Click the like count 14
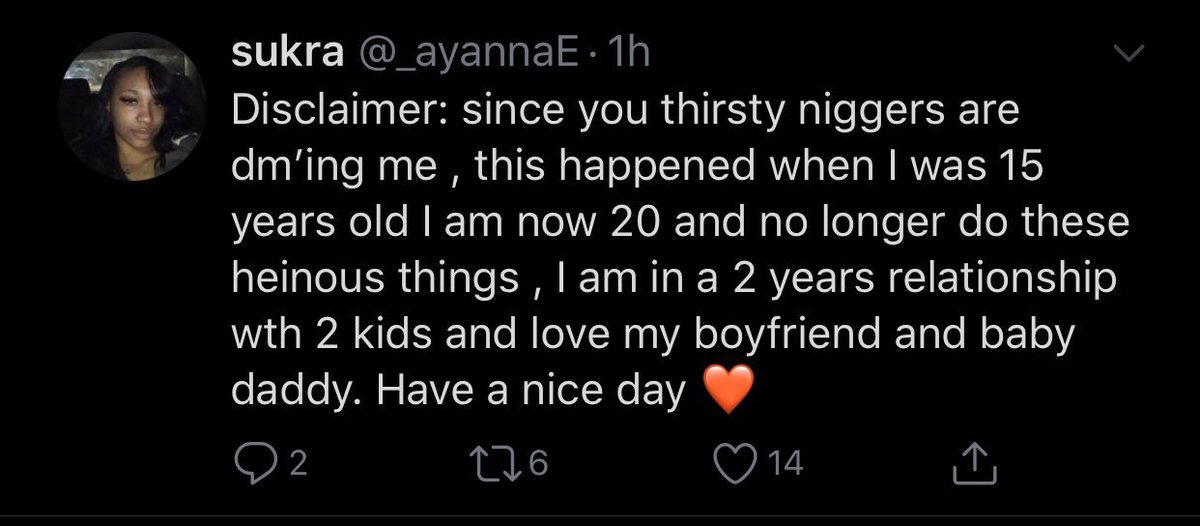 tap(786, 463)
